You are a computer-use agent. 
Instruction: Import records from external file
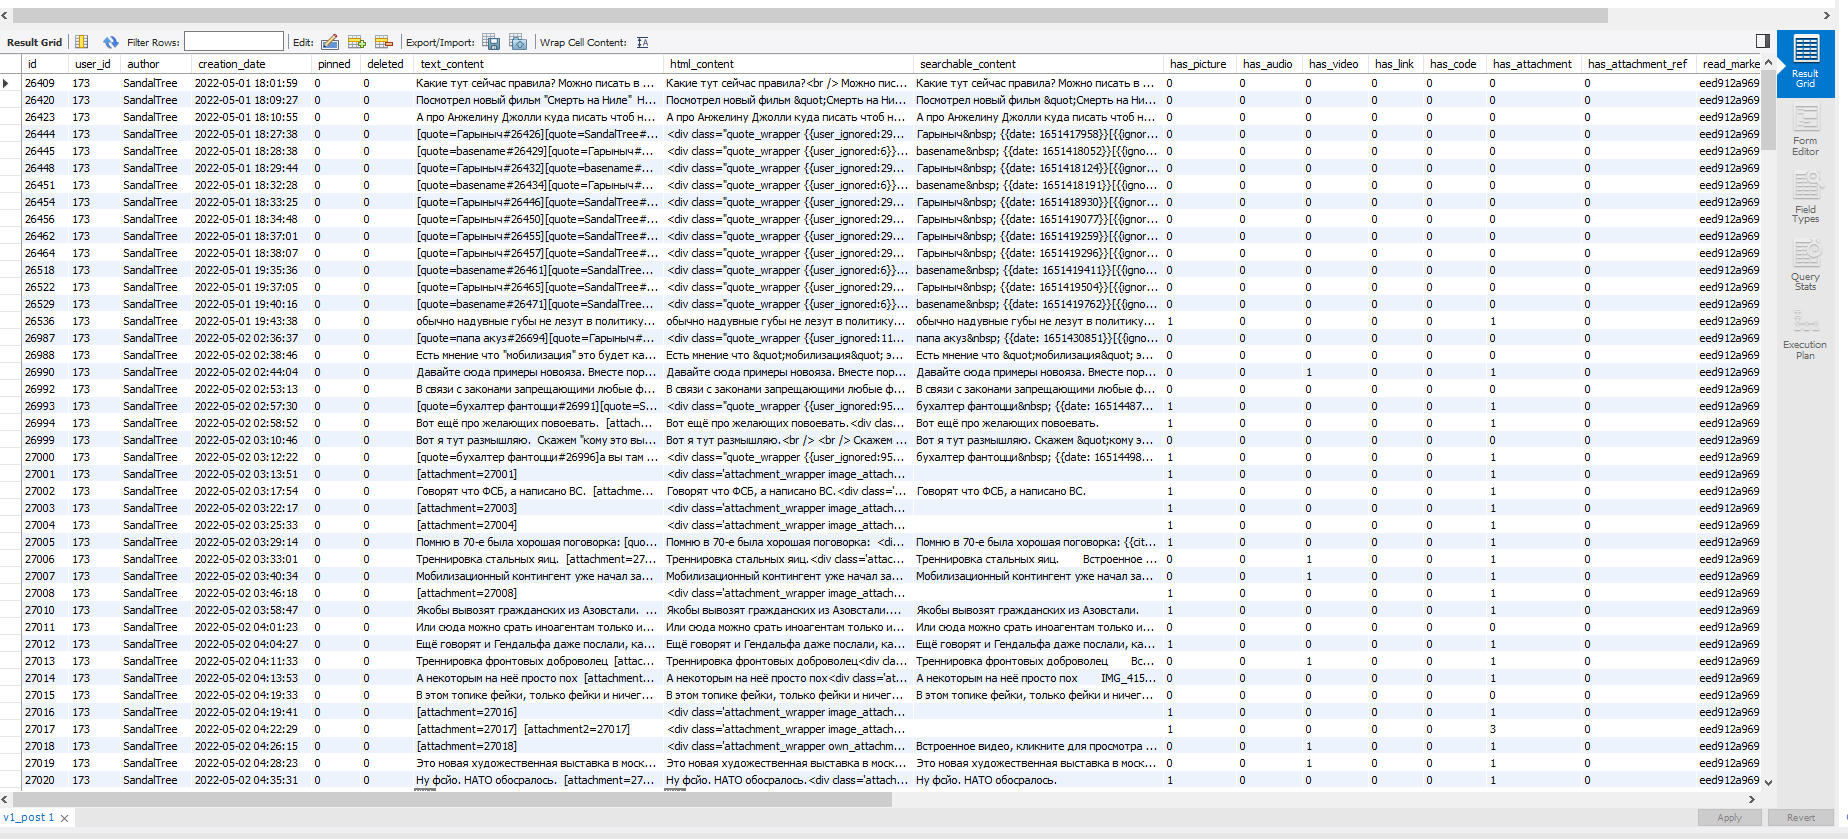coord(518,42)
